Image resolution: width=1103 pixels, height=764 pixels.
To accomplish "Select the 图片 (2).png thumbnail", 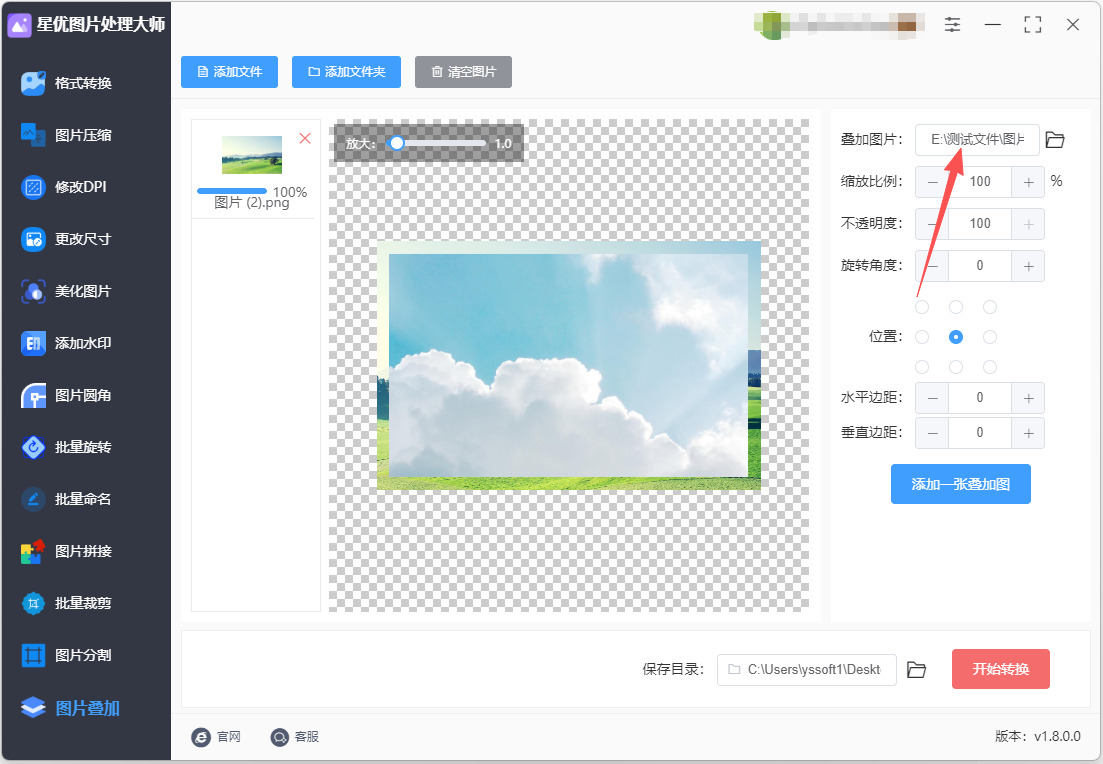I will pos(252,155).
